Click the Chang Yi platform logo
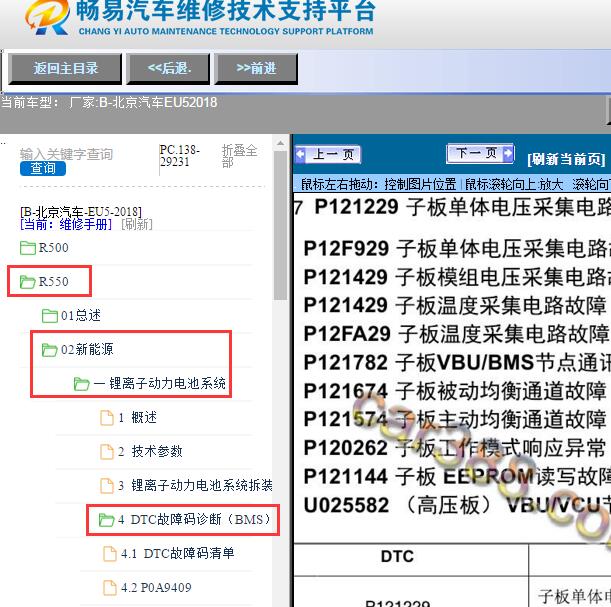Screen dimensions: 611x607 pyautogui.click(x=47, y=18)
